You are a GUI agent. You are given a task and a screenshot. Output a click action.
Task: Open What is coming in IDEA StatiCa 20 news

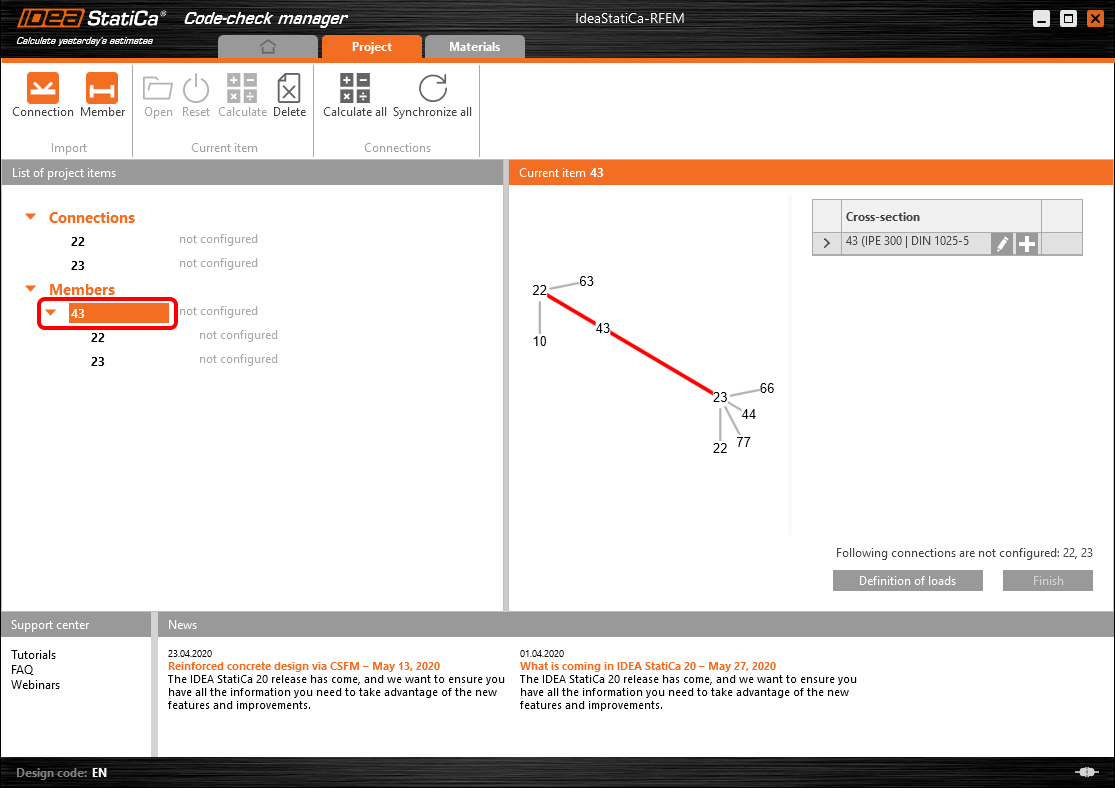click(x=648, y=666)
